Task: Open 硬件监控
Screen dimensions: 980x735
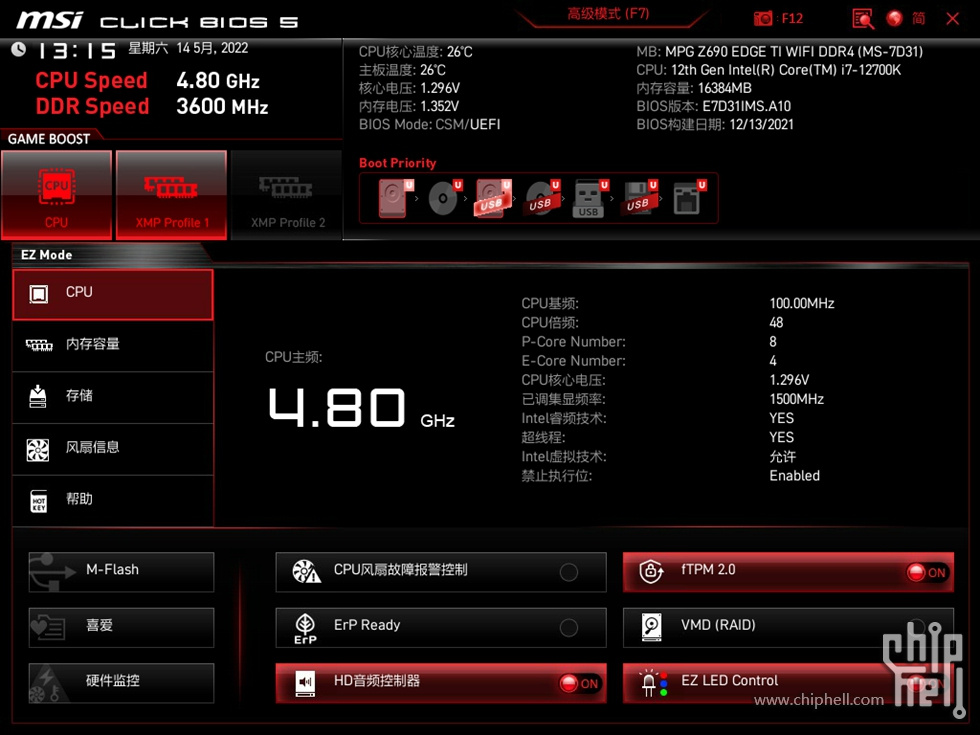Action: point(121,682)
